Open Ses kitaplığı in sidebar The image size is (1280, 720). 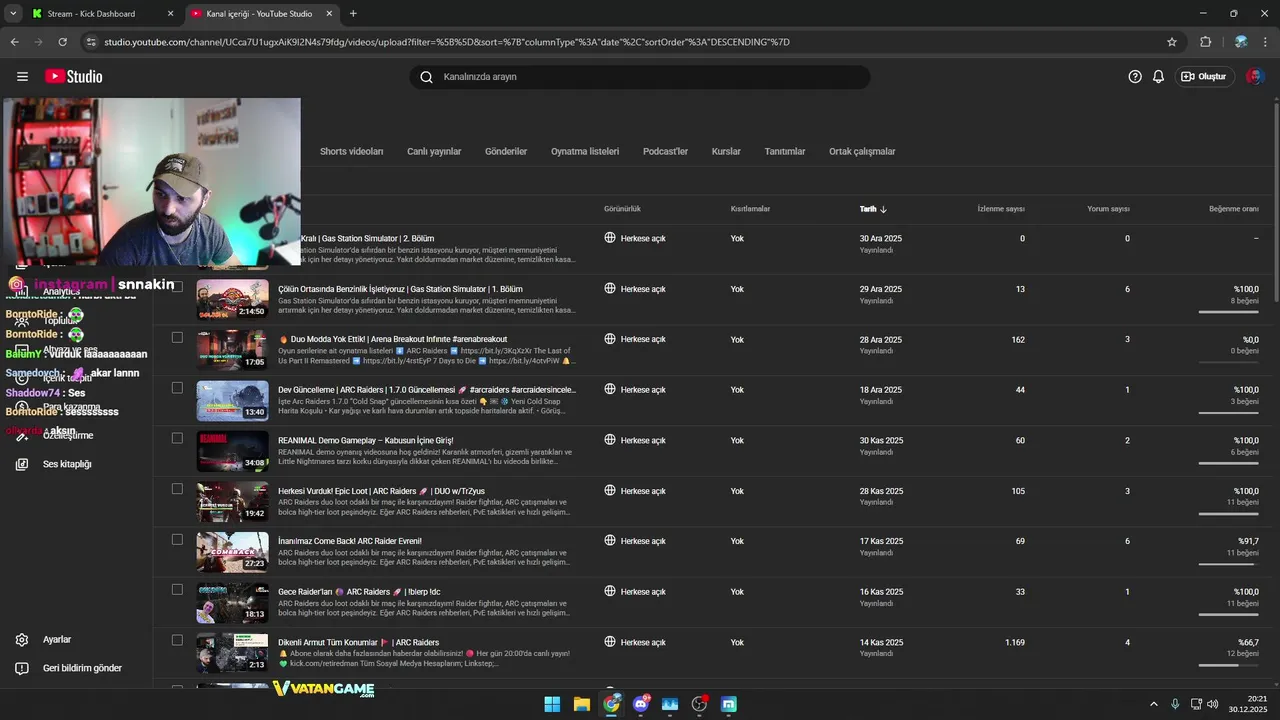click(67, 464)
